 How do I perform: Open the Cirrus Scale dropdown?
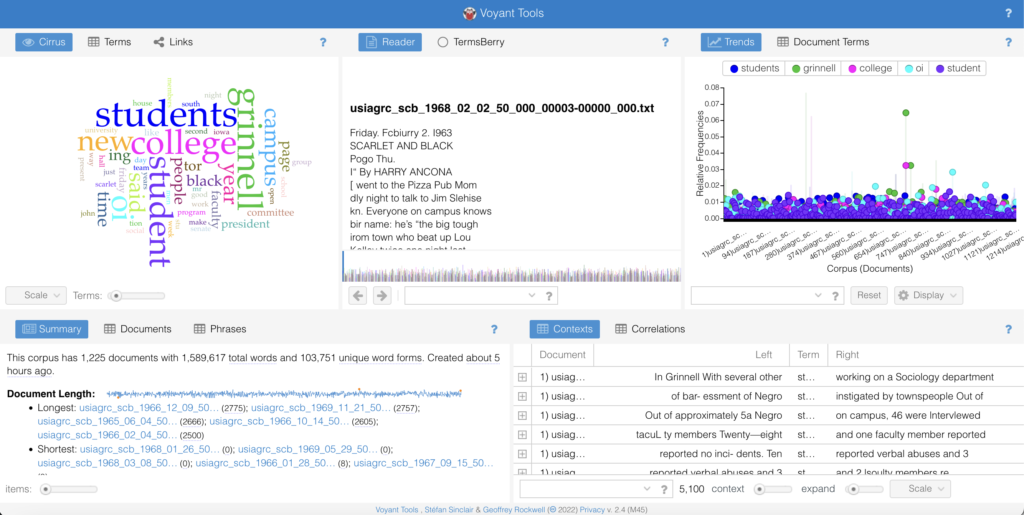(x=36, y=296)
